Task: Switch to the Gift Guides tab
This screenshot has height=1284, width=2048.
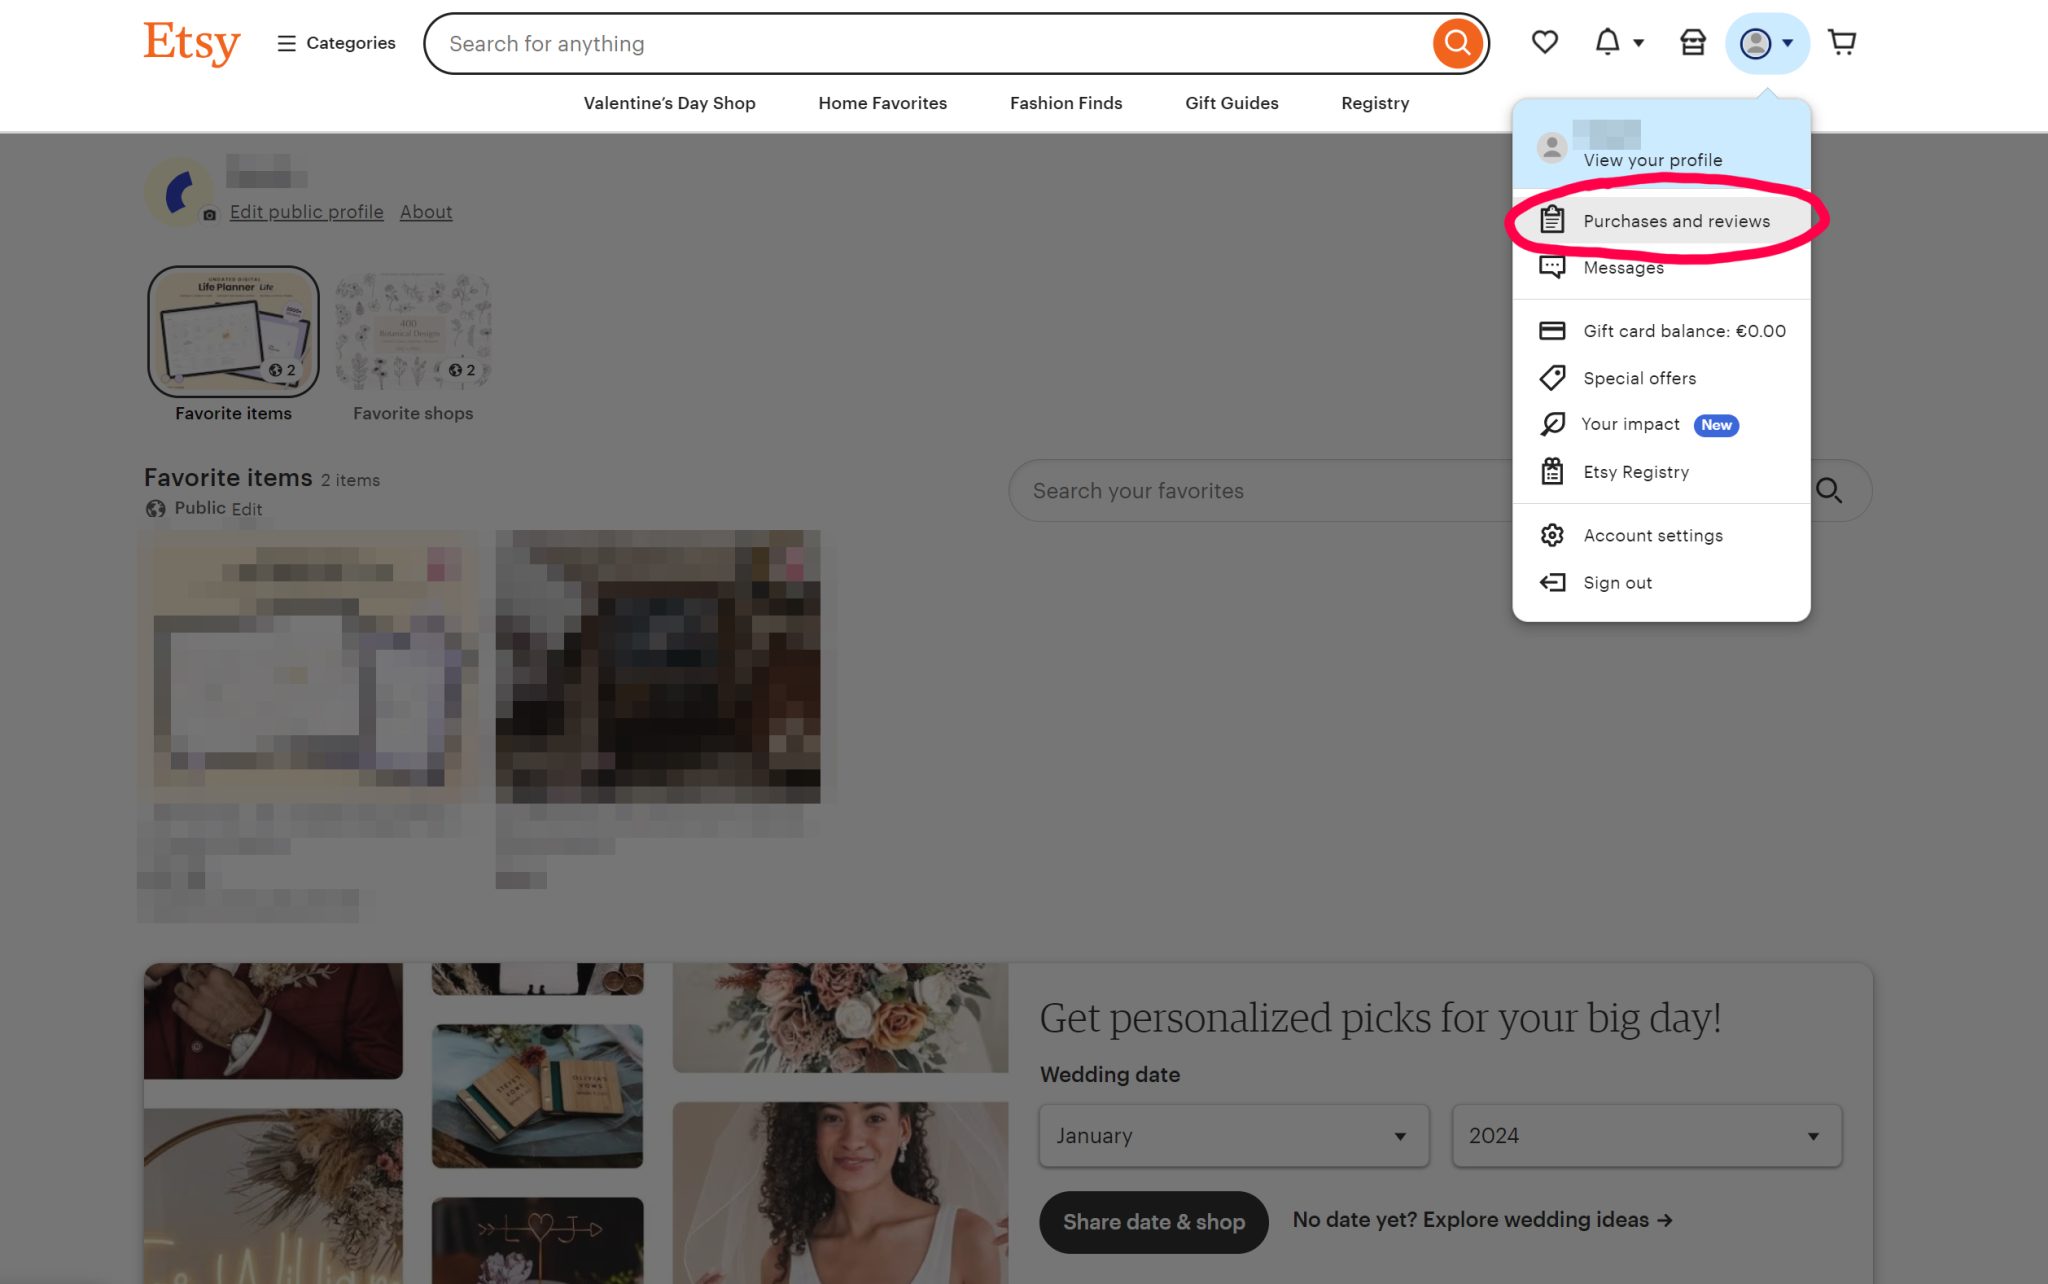Action: pos(1231,103)
